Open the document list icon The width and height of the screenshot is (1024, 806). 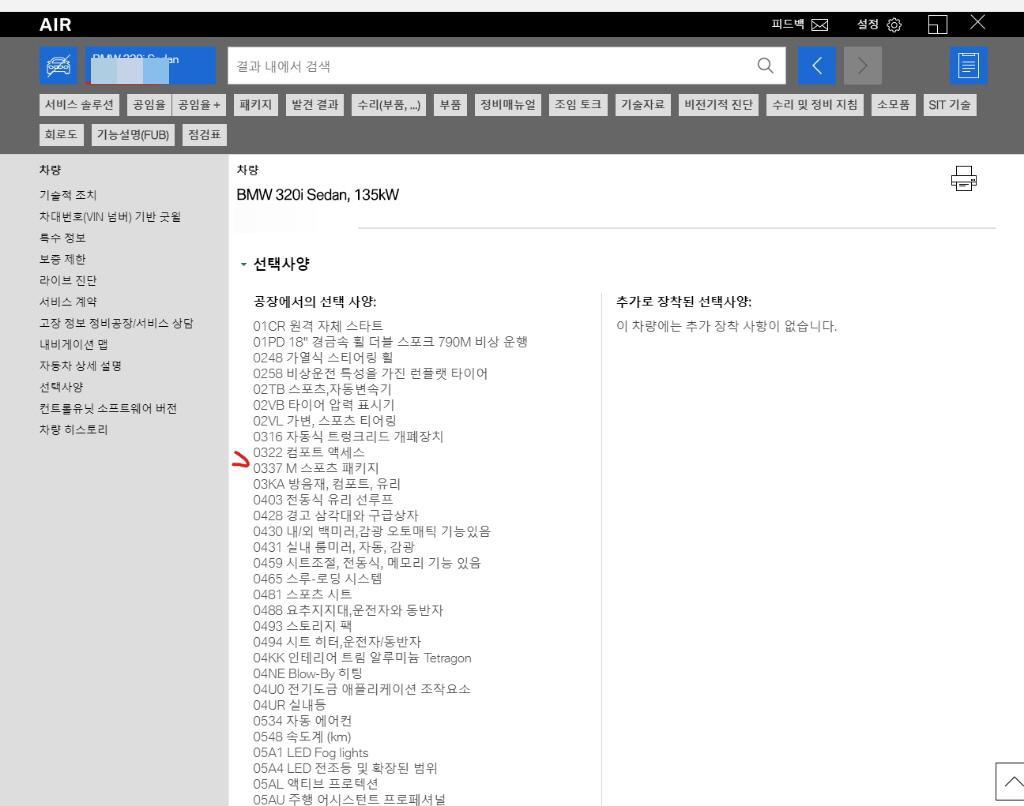[x=968, y=67]
